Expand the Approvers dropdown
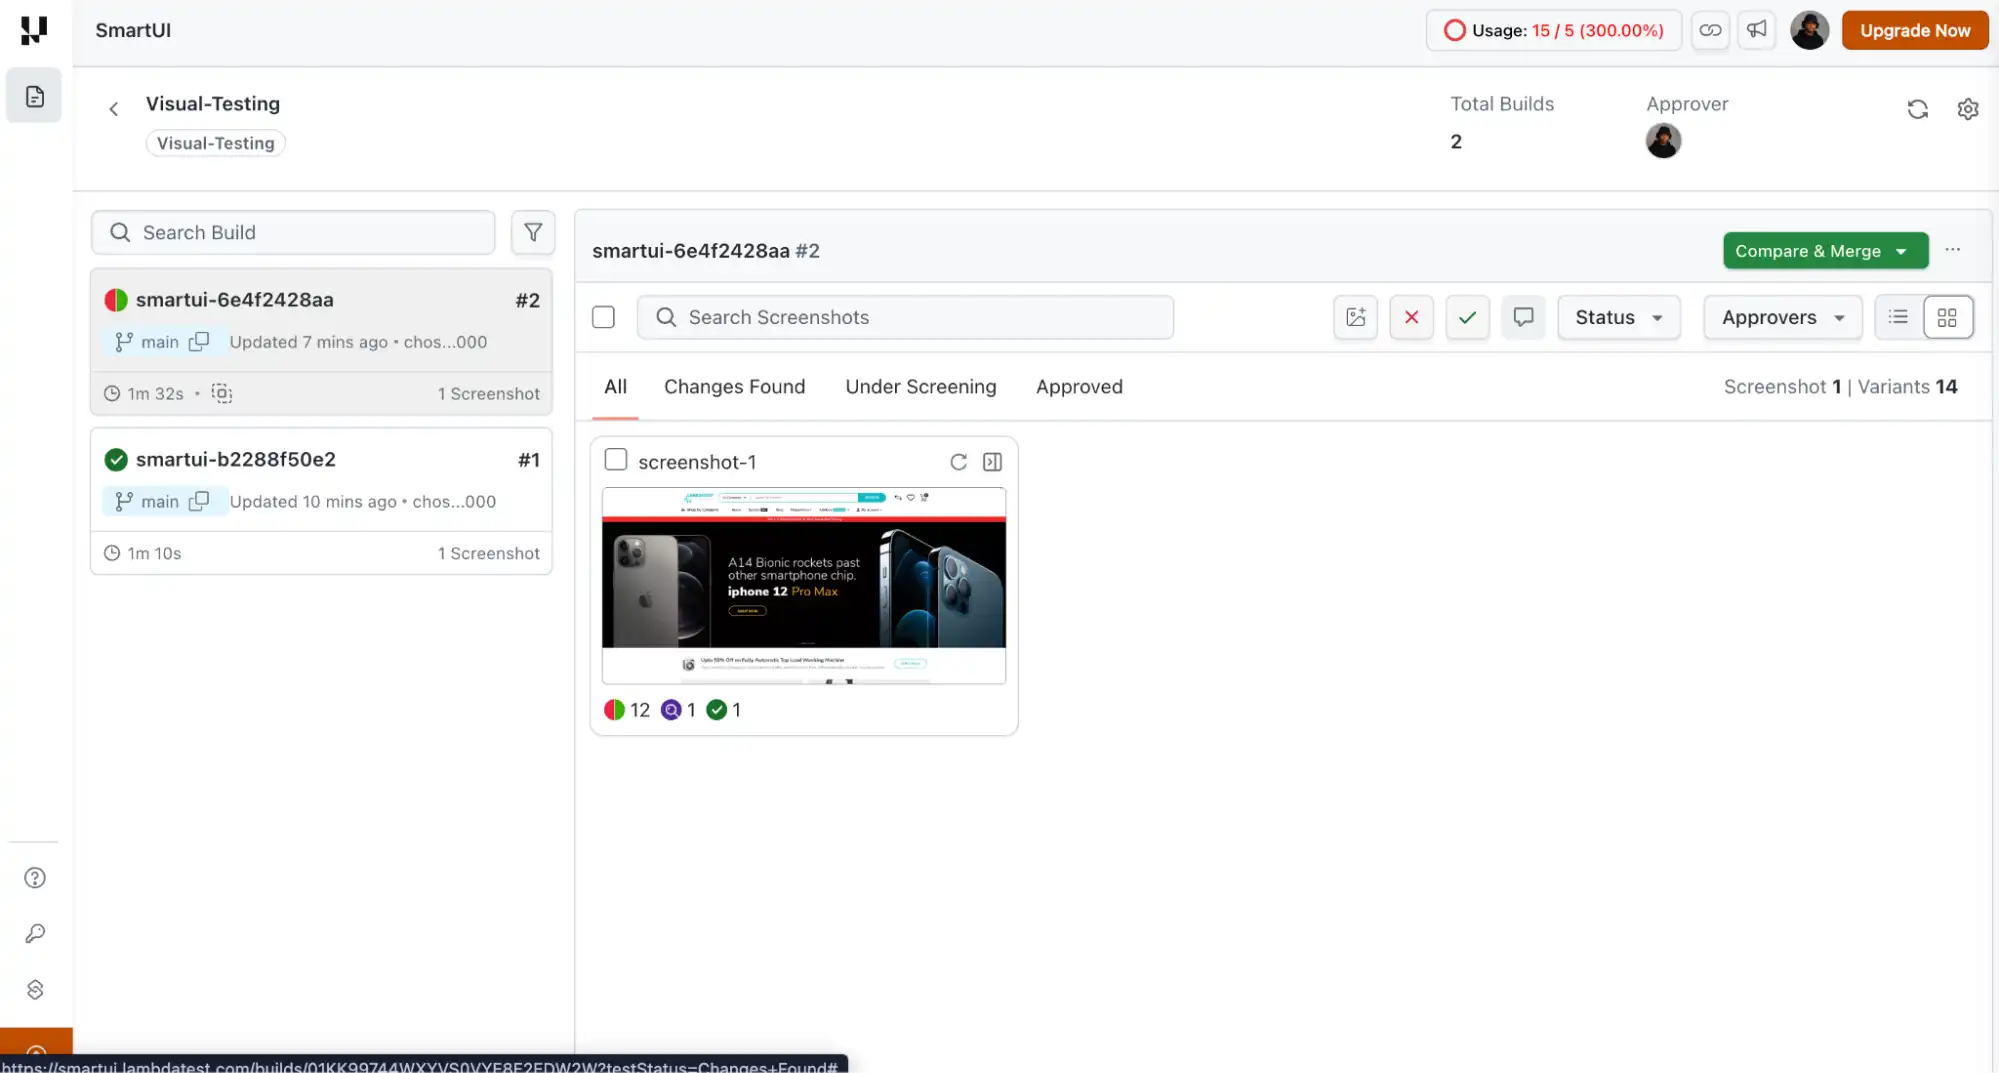This screenshot has width=1999, height=1073. pos(1781,317)
